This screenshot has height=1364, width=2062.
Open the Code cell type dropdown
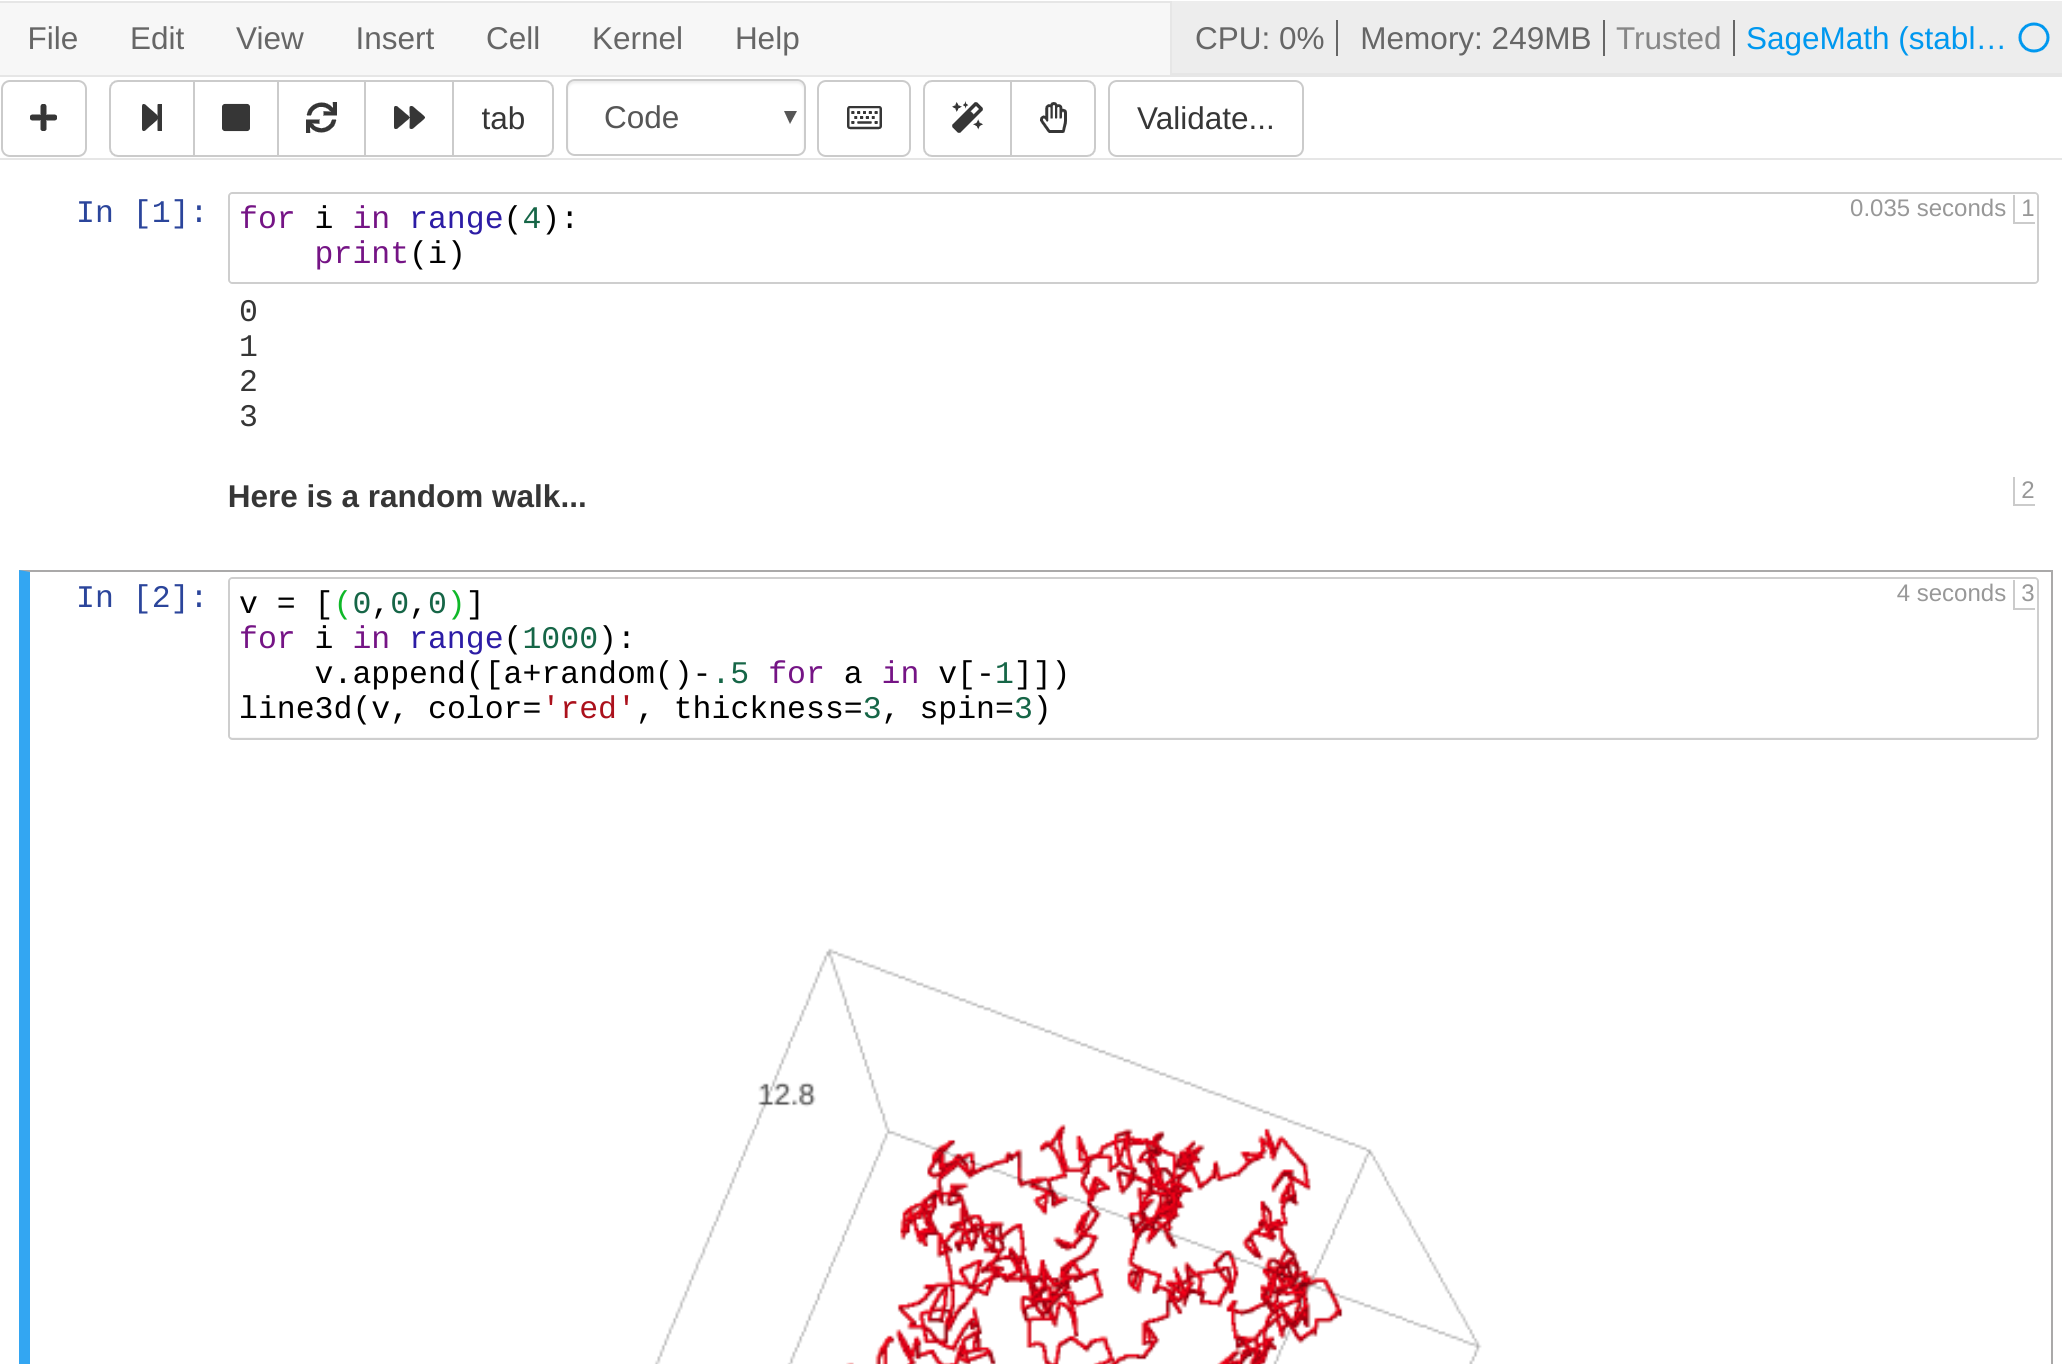pyautogui.click(x=686, y=118)
